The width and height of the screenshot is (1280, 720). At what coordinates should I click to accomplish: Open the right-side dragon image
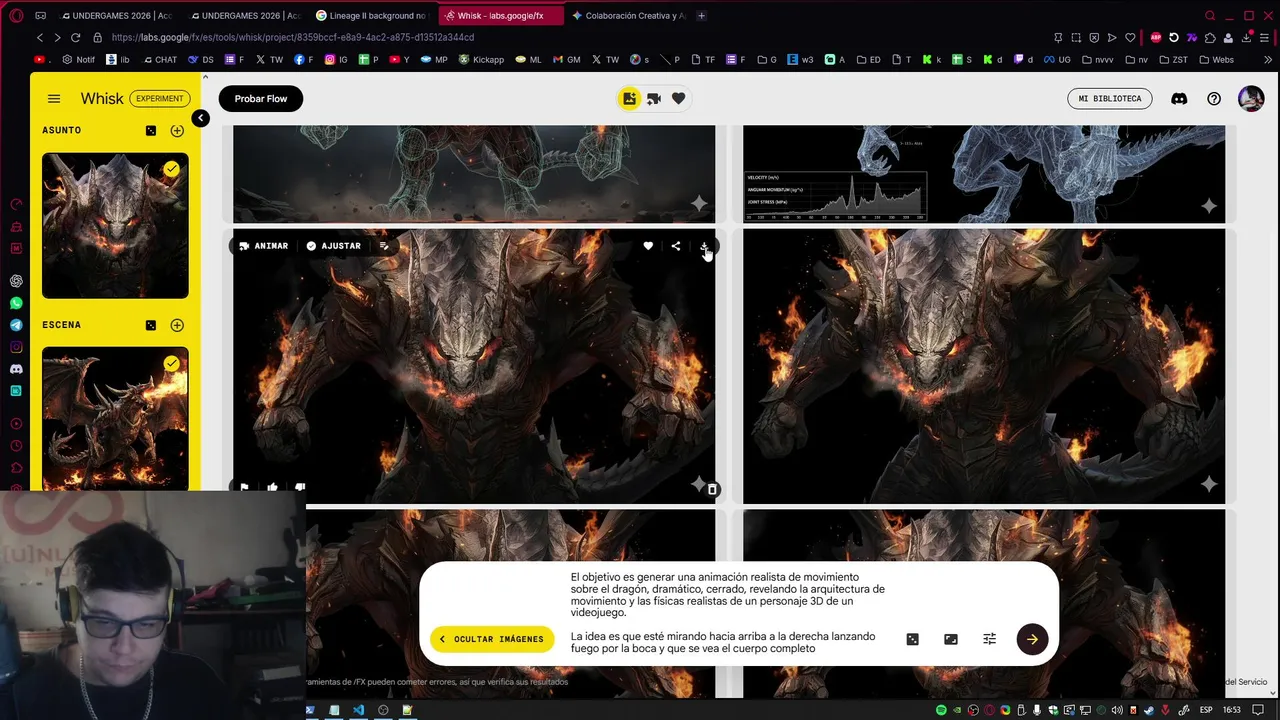click(x=984, y=366)
